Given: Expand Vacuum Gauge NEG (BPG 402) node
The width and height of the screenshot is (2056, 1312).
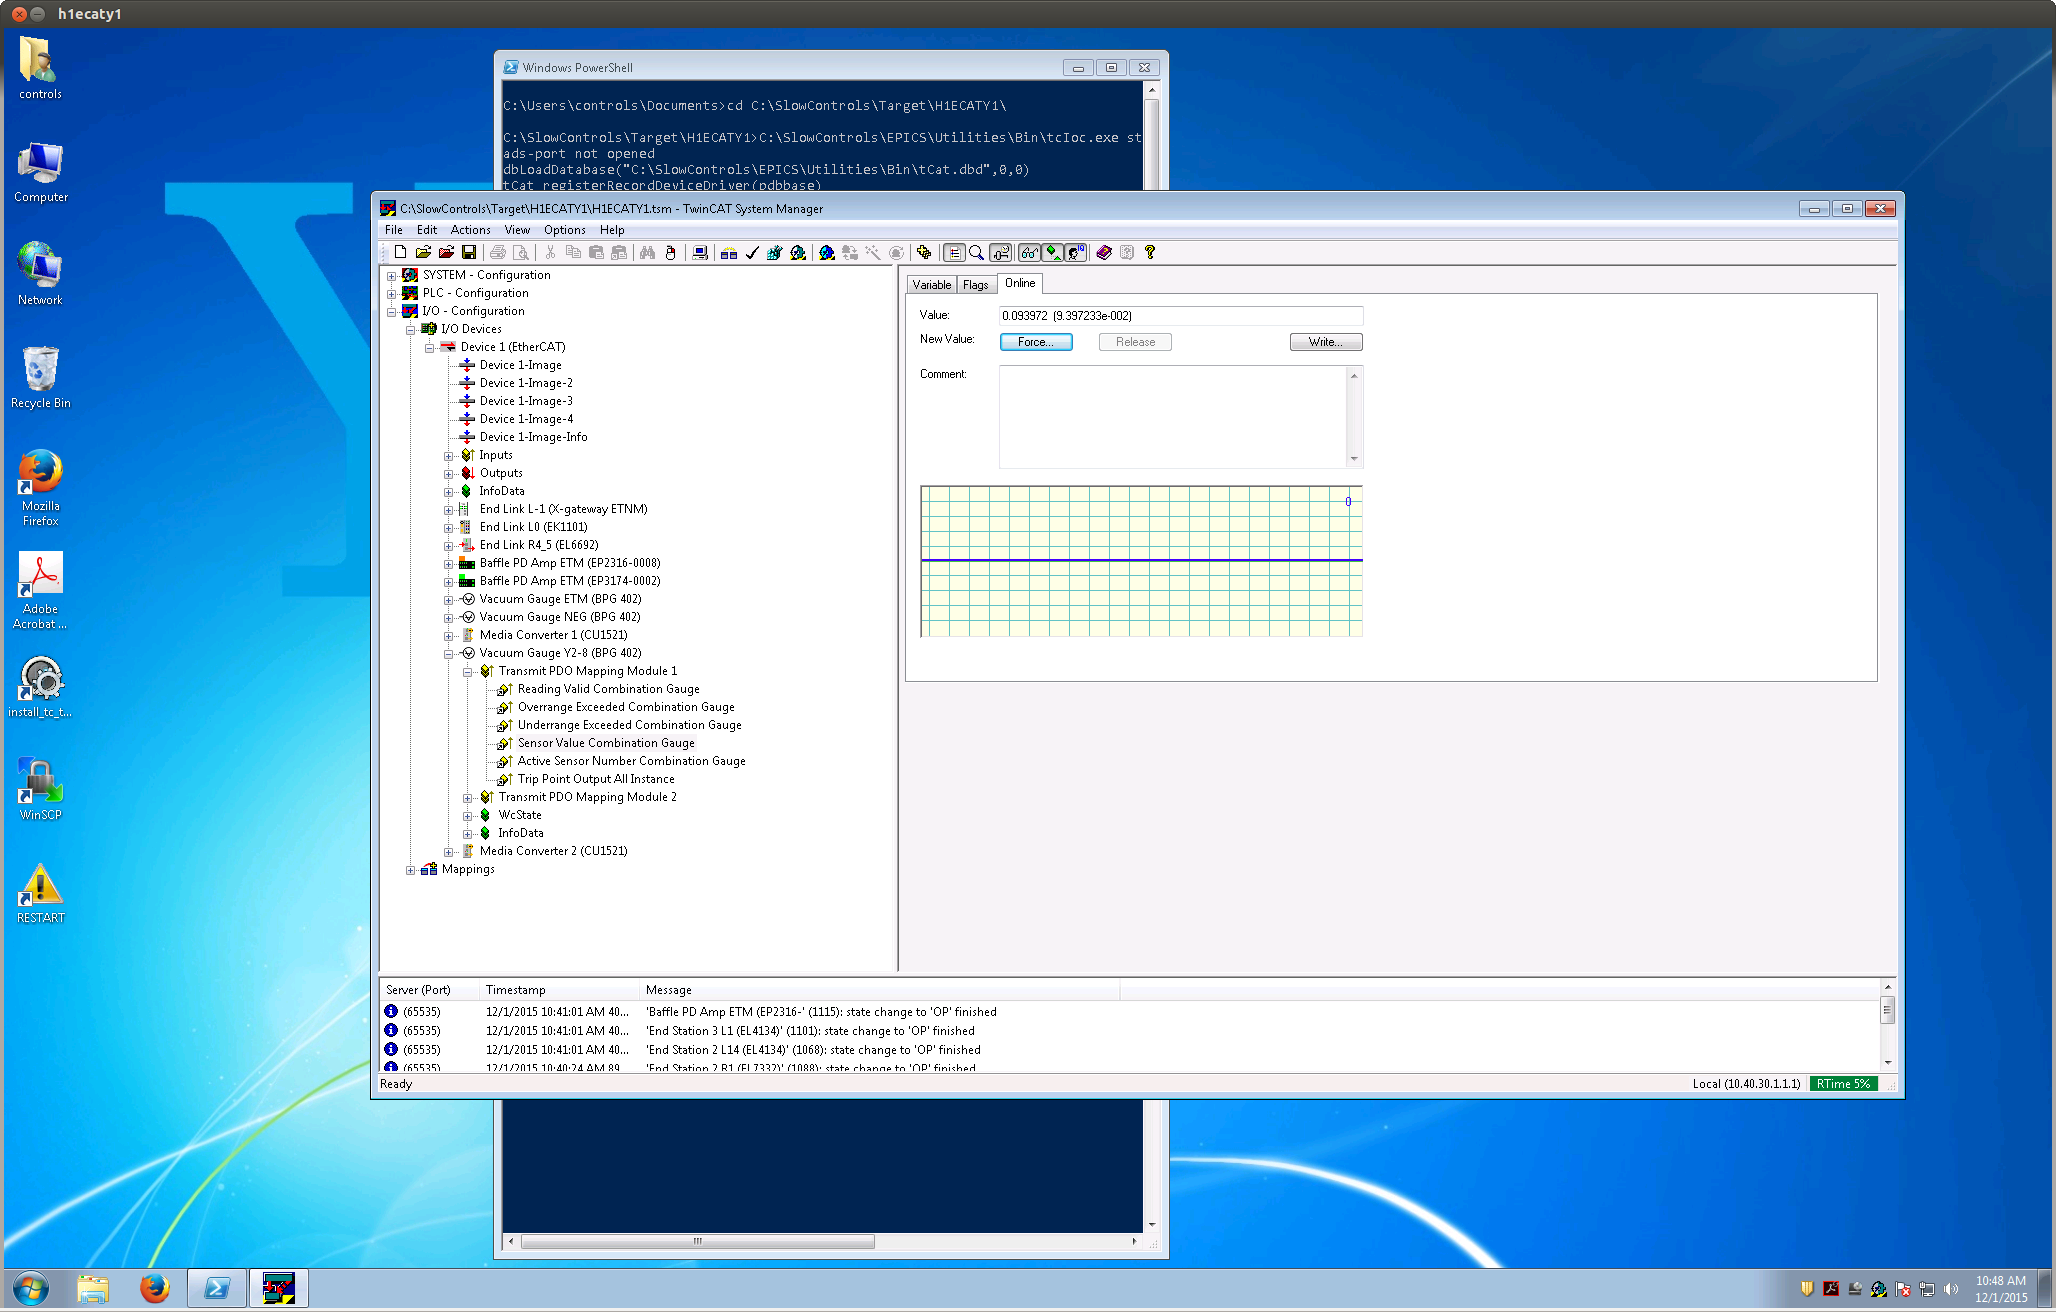Looking at the screenshot, I should 449,618.
